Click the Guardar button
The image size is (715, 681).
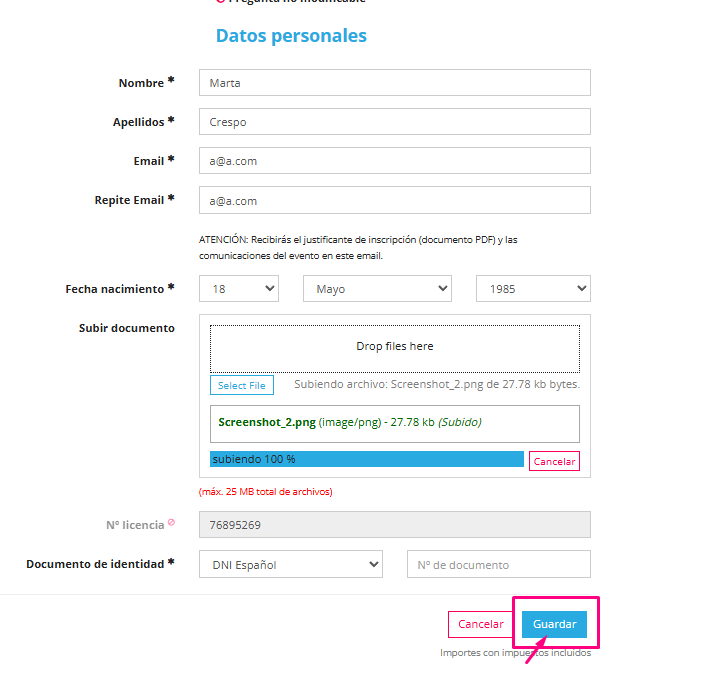click(x=554, y=624)
